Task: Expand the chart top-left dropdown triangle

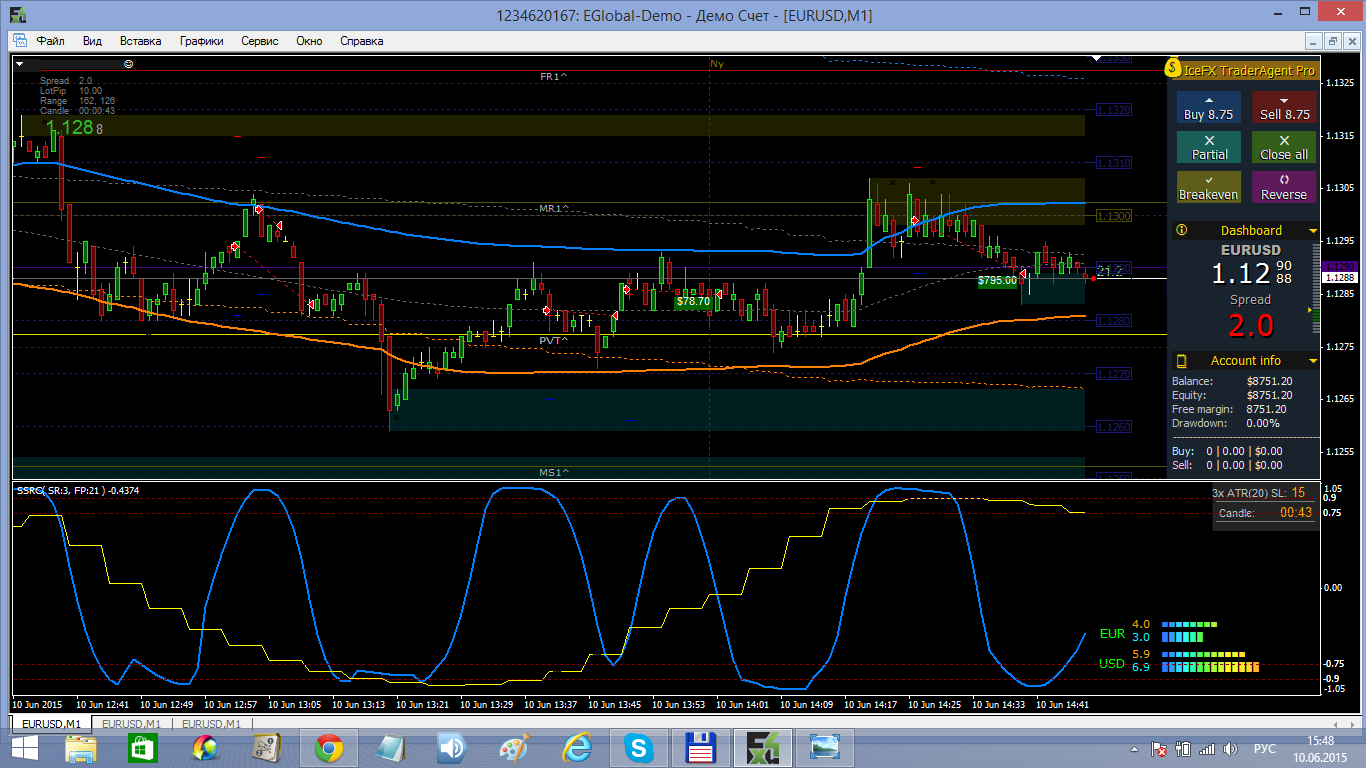Action: pos(20,64)
